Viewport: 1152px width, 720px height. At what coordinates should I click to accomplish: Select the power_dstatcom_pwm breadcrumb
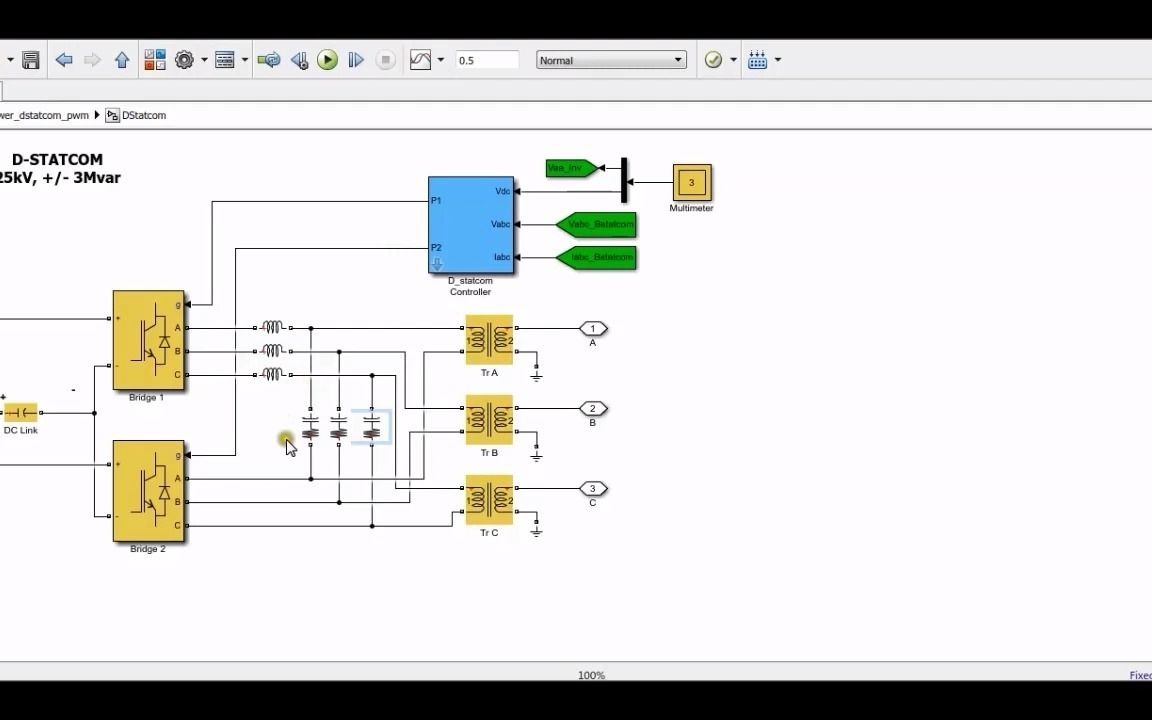click(44, 115)
